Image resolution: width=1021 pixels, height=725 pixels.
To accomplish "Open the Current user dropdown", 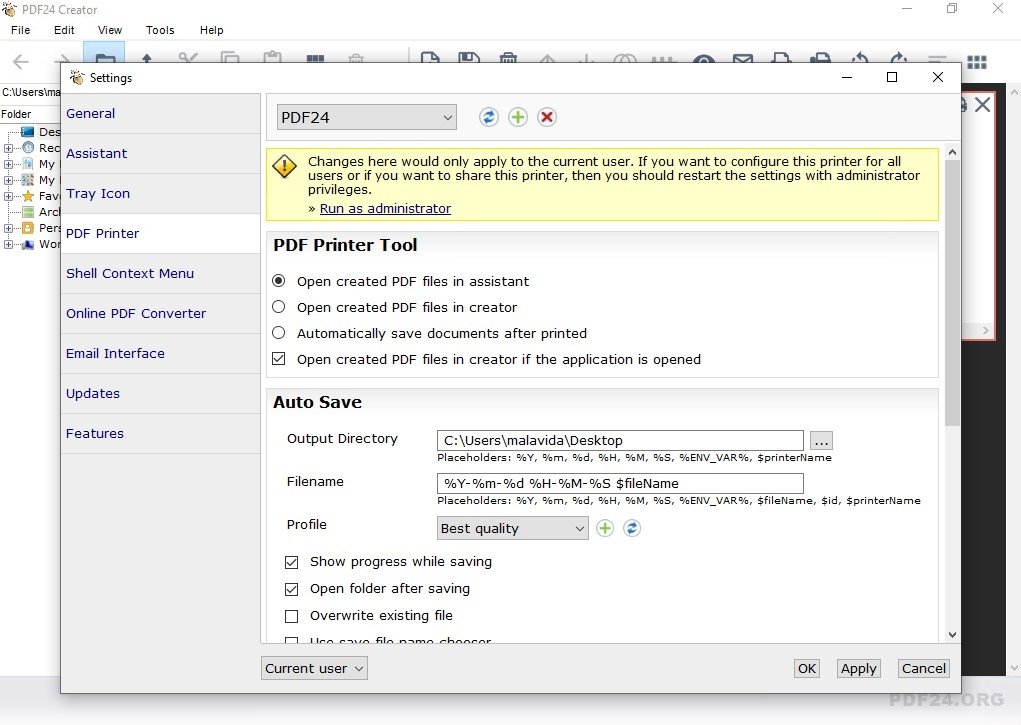I will coord(315,668).
